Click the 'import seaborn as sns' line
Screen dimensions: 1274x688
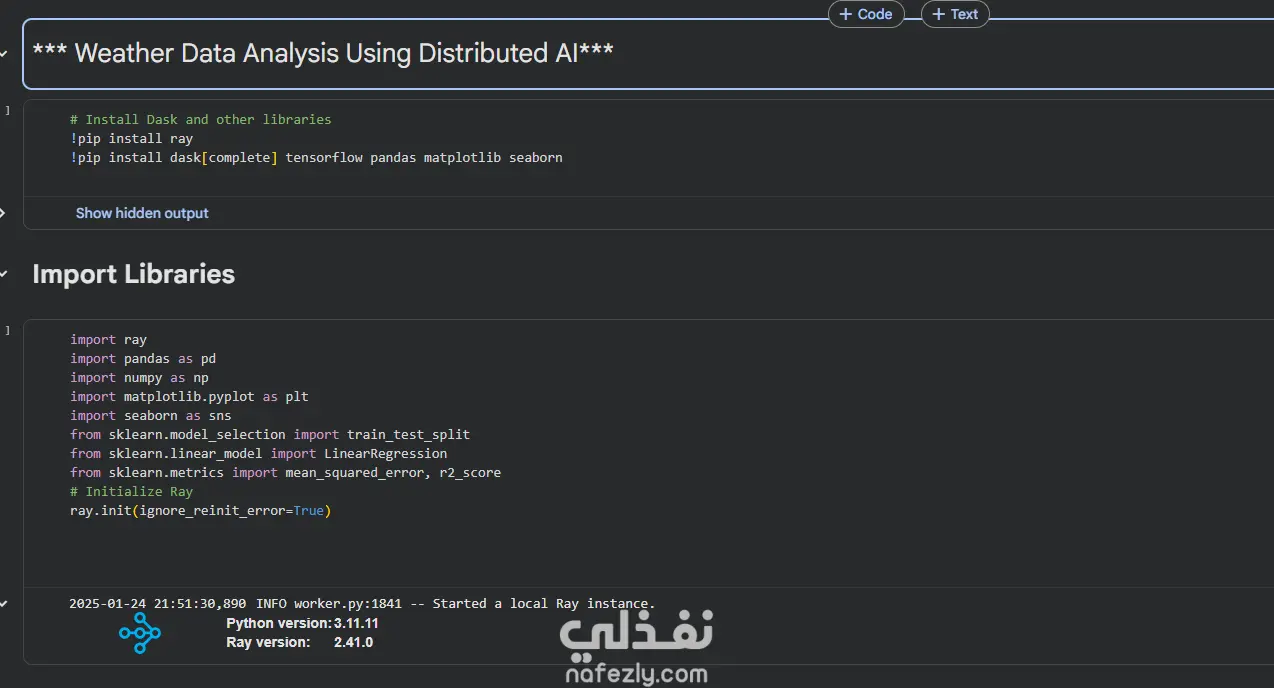(x=151, y=415)
